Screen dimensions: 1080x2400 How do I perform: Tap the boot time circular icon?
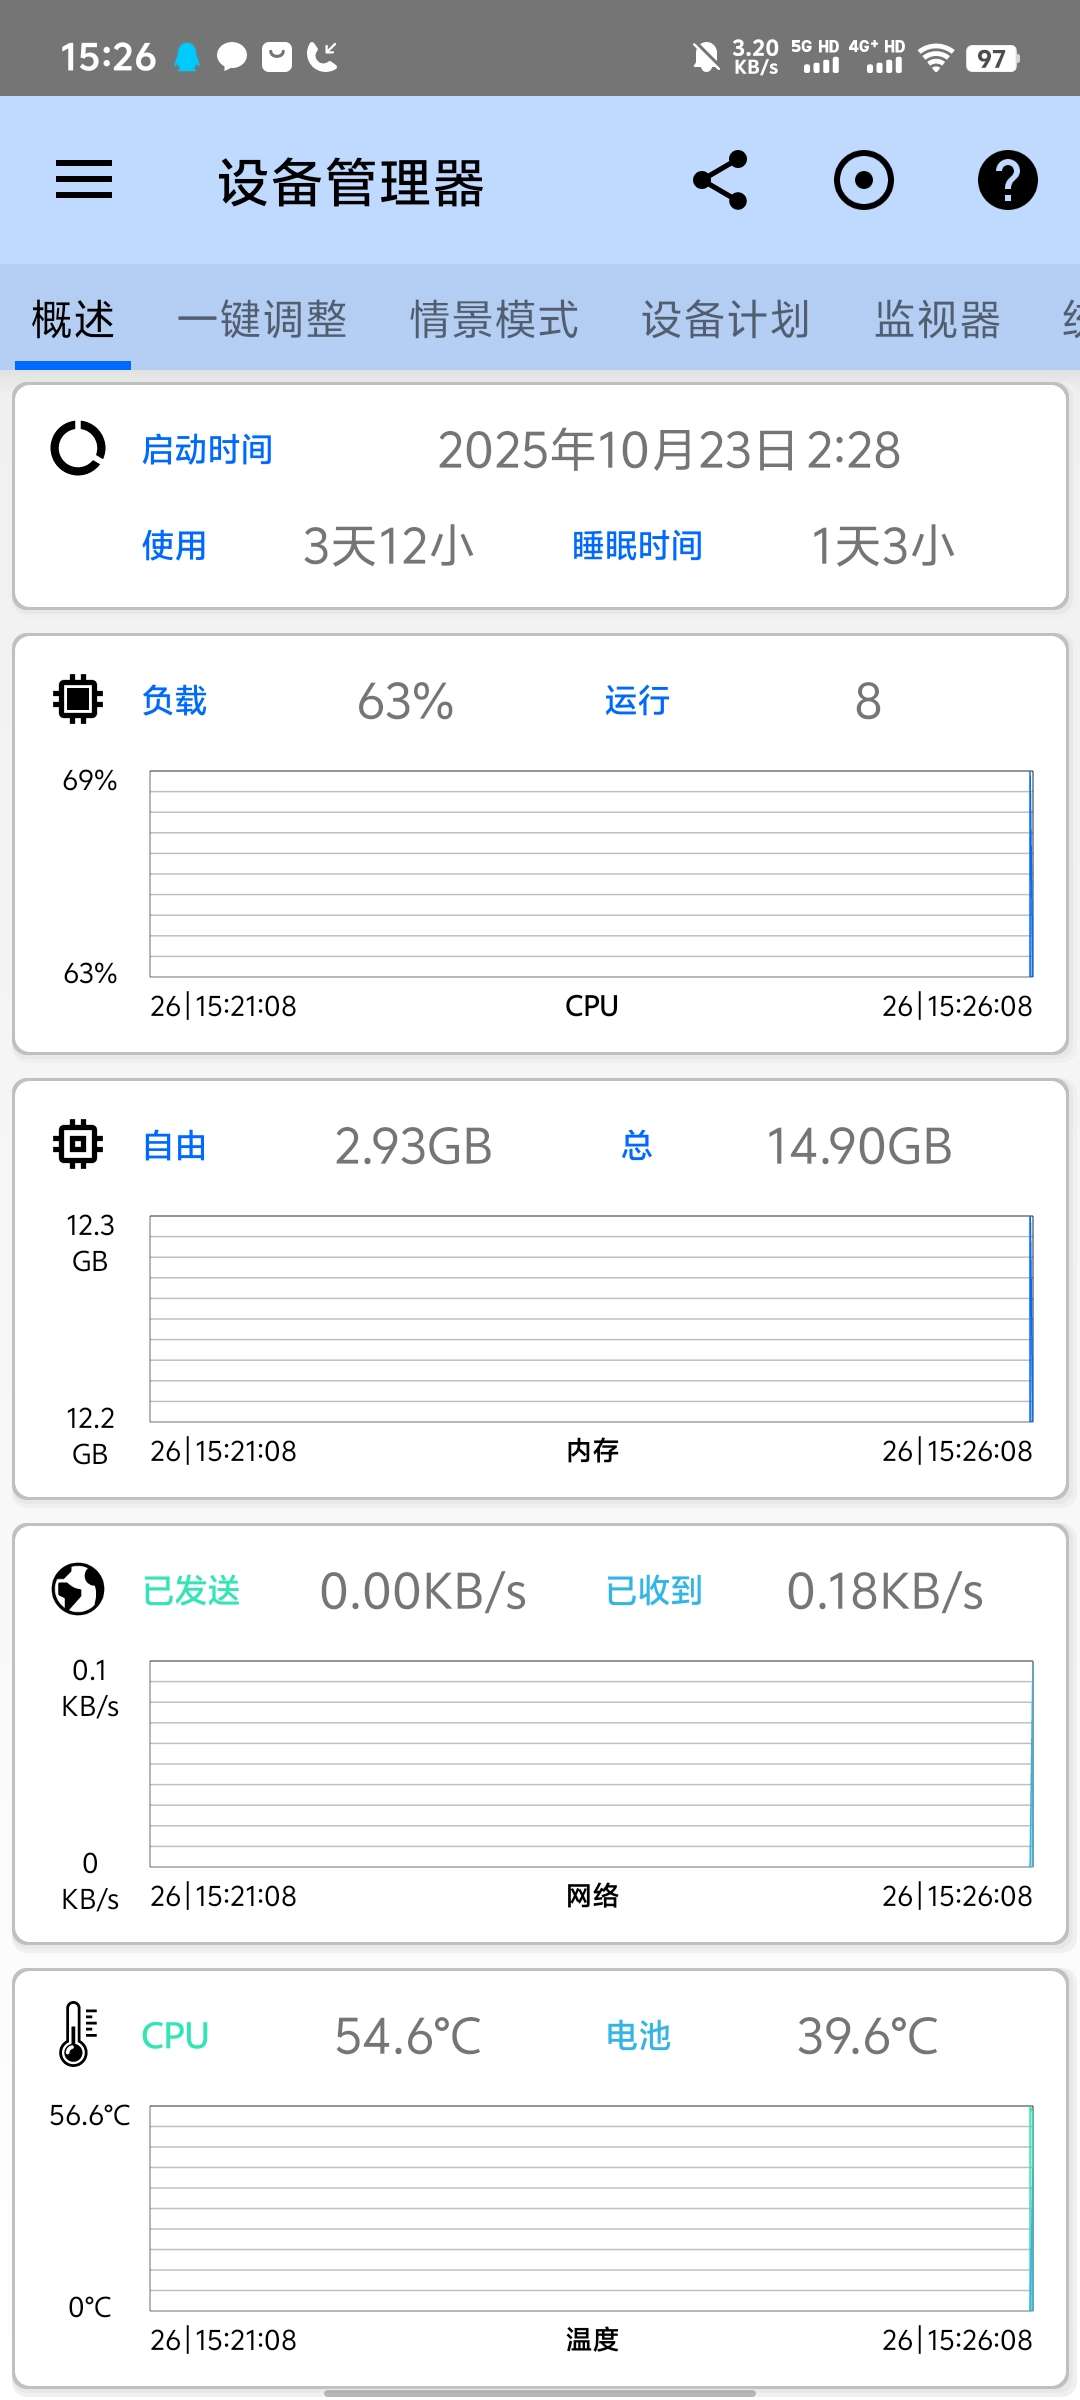click(x=78, y=448)
